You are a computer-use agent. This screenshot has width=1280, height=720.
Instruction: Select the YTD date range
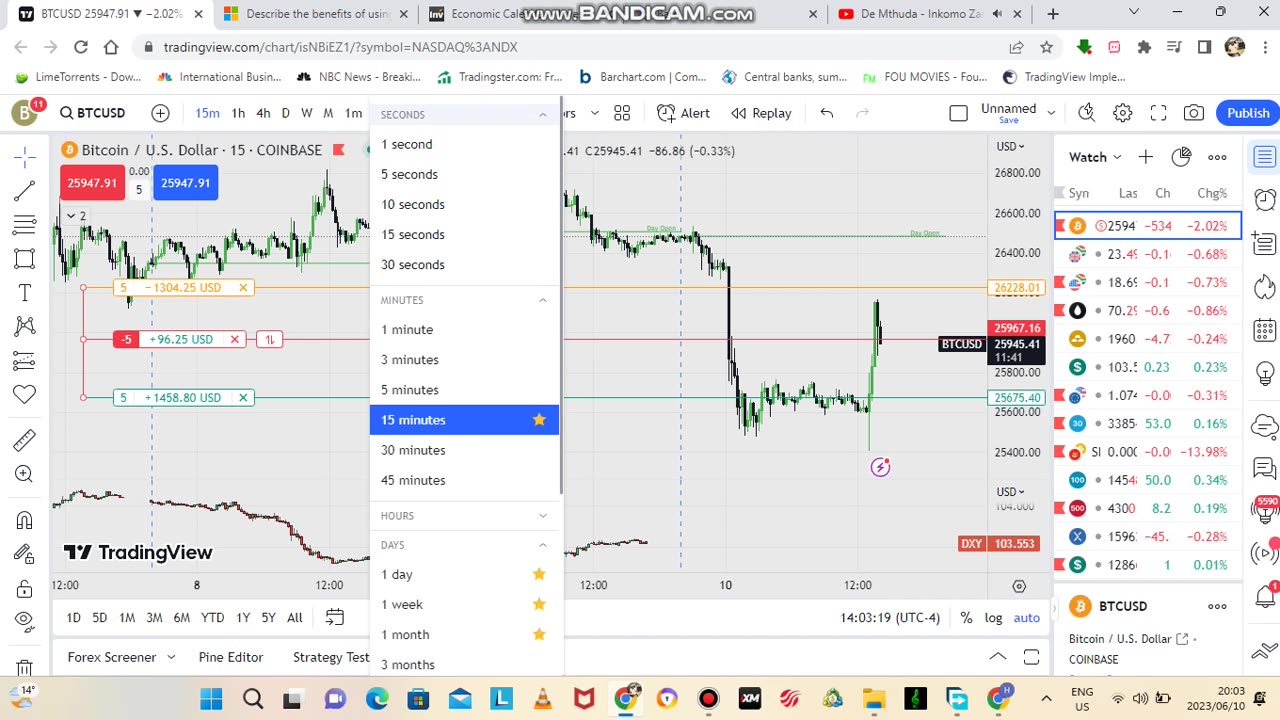coord(212,618)
